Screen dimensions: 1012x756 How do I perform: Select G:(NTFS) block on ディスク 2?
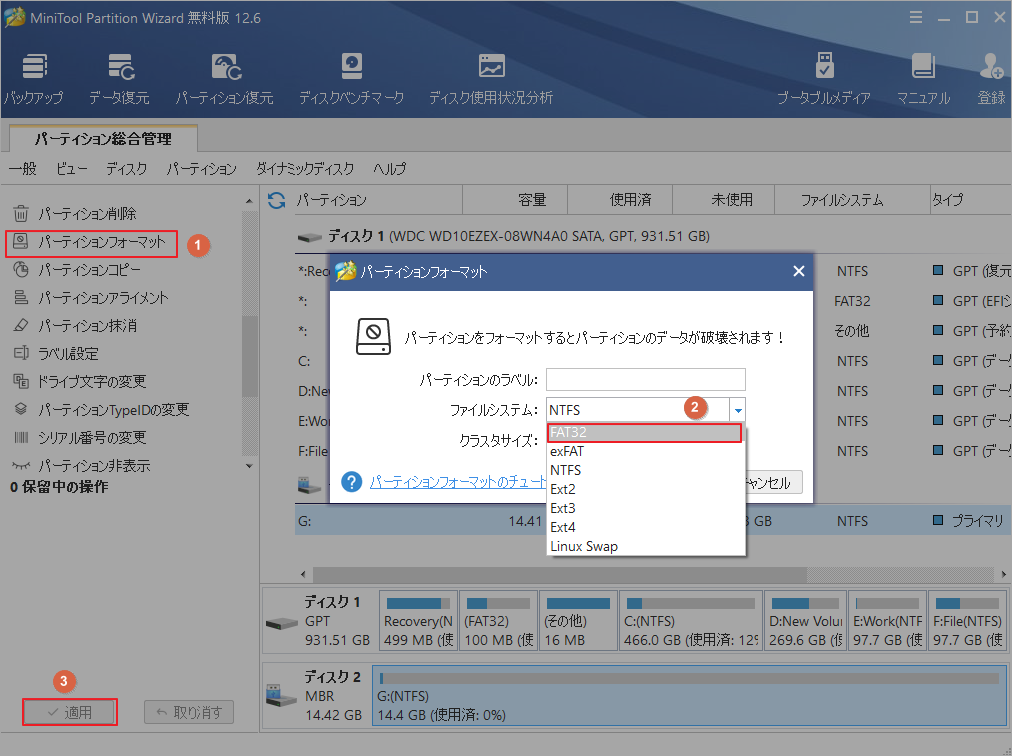pos(689,696)
